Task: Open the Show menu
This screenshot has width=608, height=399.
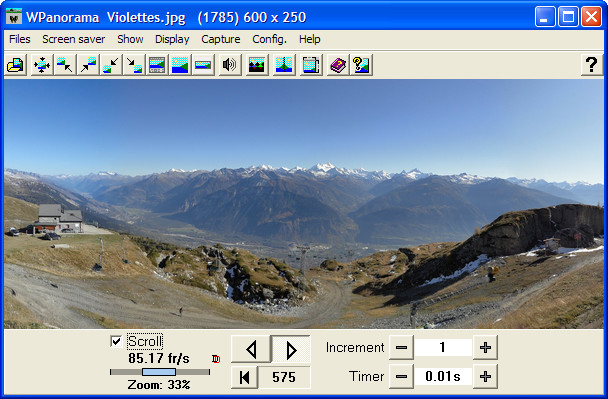Action: (130, 39)
